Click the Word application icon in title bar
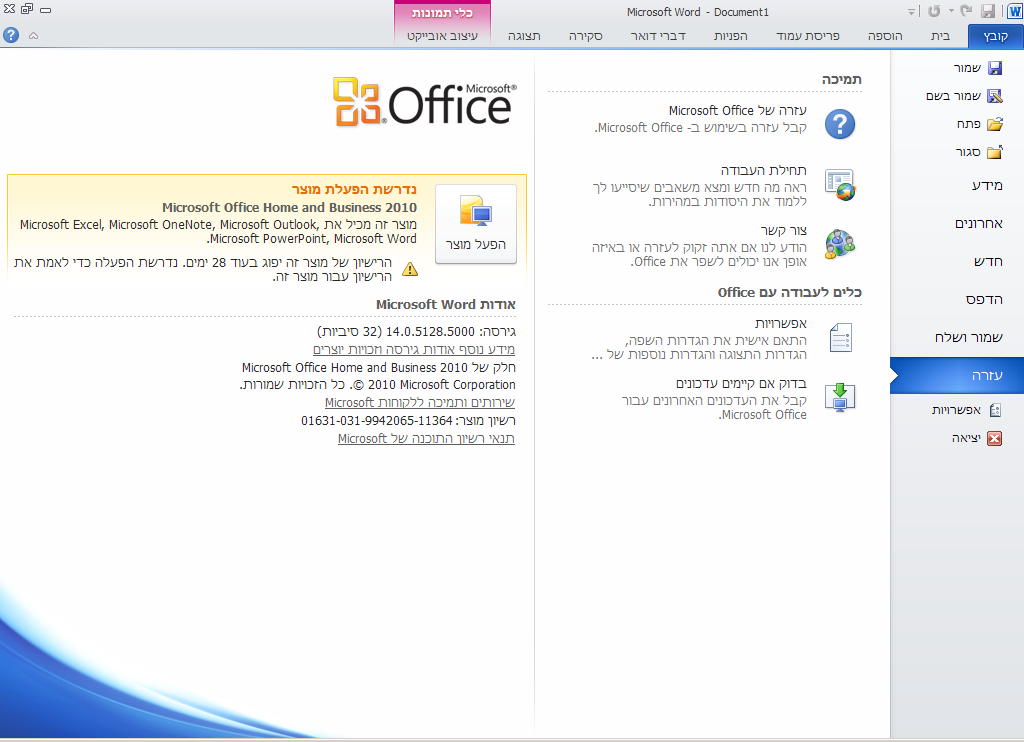Image resolution: width=1024 pixels, height=742 pixels. click(1010, 12)
